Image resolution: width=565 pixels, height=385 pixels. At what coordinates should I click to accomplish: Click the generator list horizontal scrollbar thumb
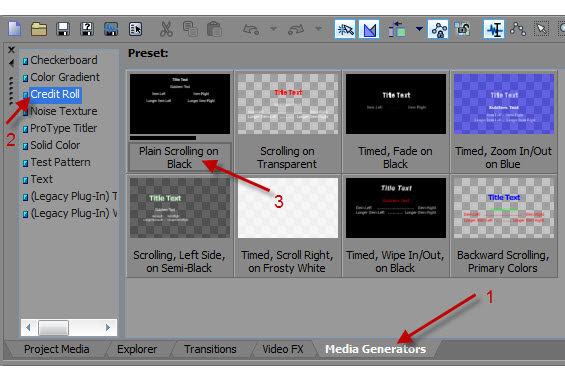53,328
